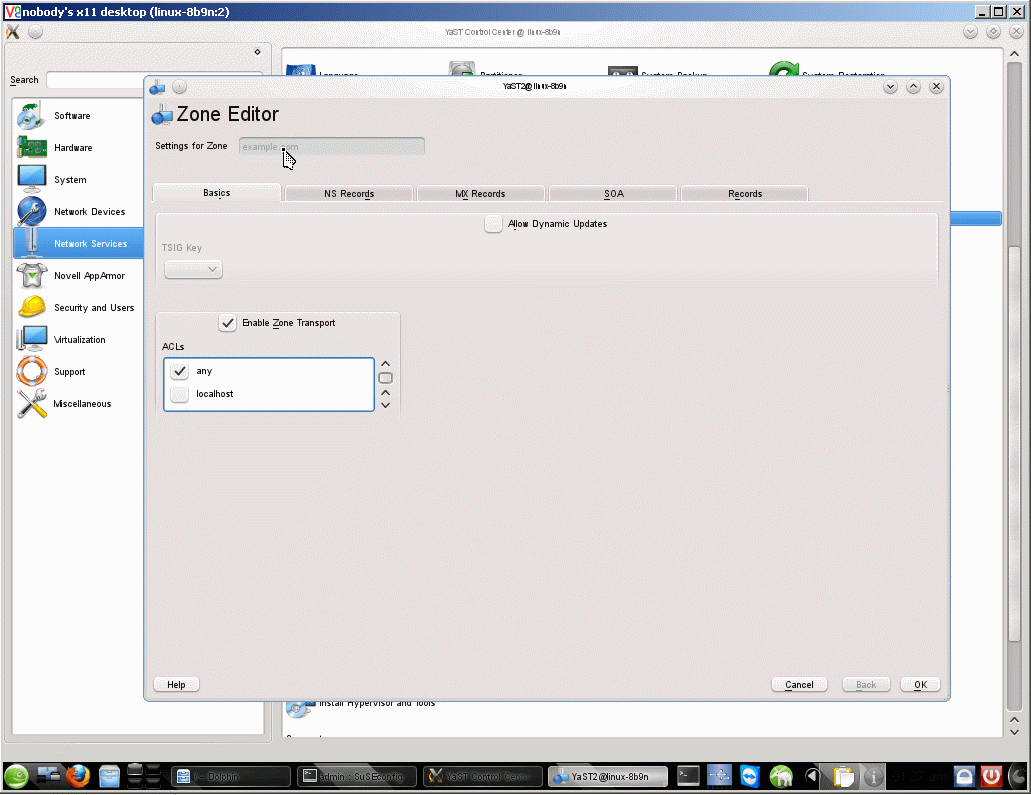Click the ACLs list scrollbar handle
The height and width of the screenshot is (795, 1031).
click(x=386, y=378)
